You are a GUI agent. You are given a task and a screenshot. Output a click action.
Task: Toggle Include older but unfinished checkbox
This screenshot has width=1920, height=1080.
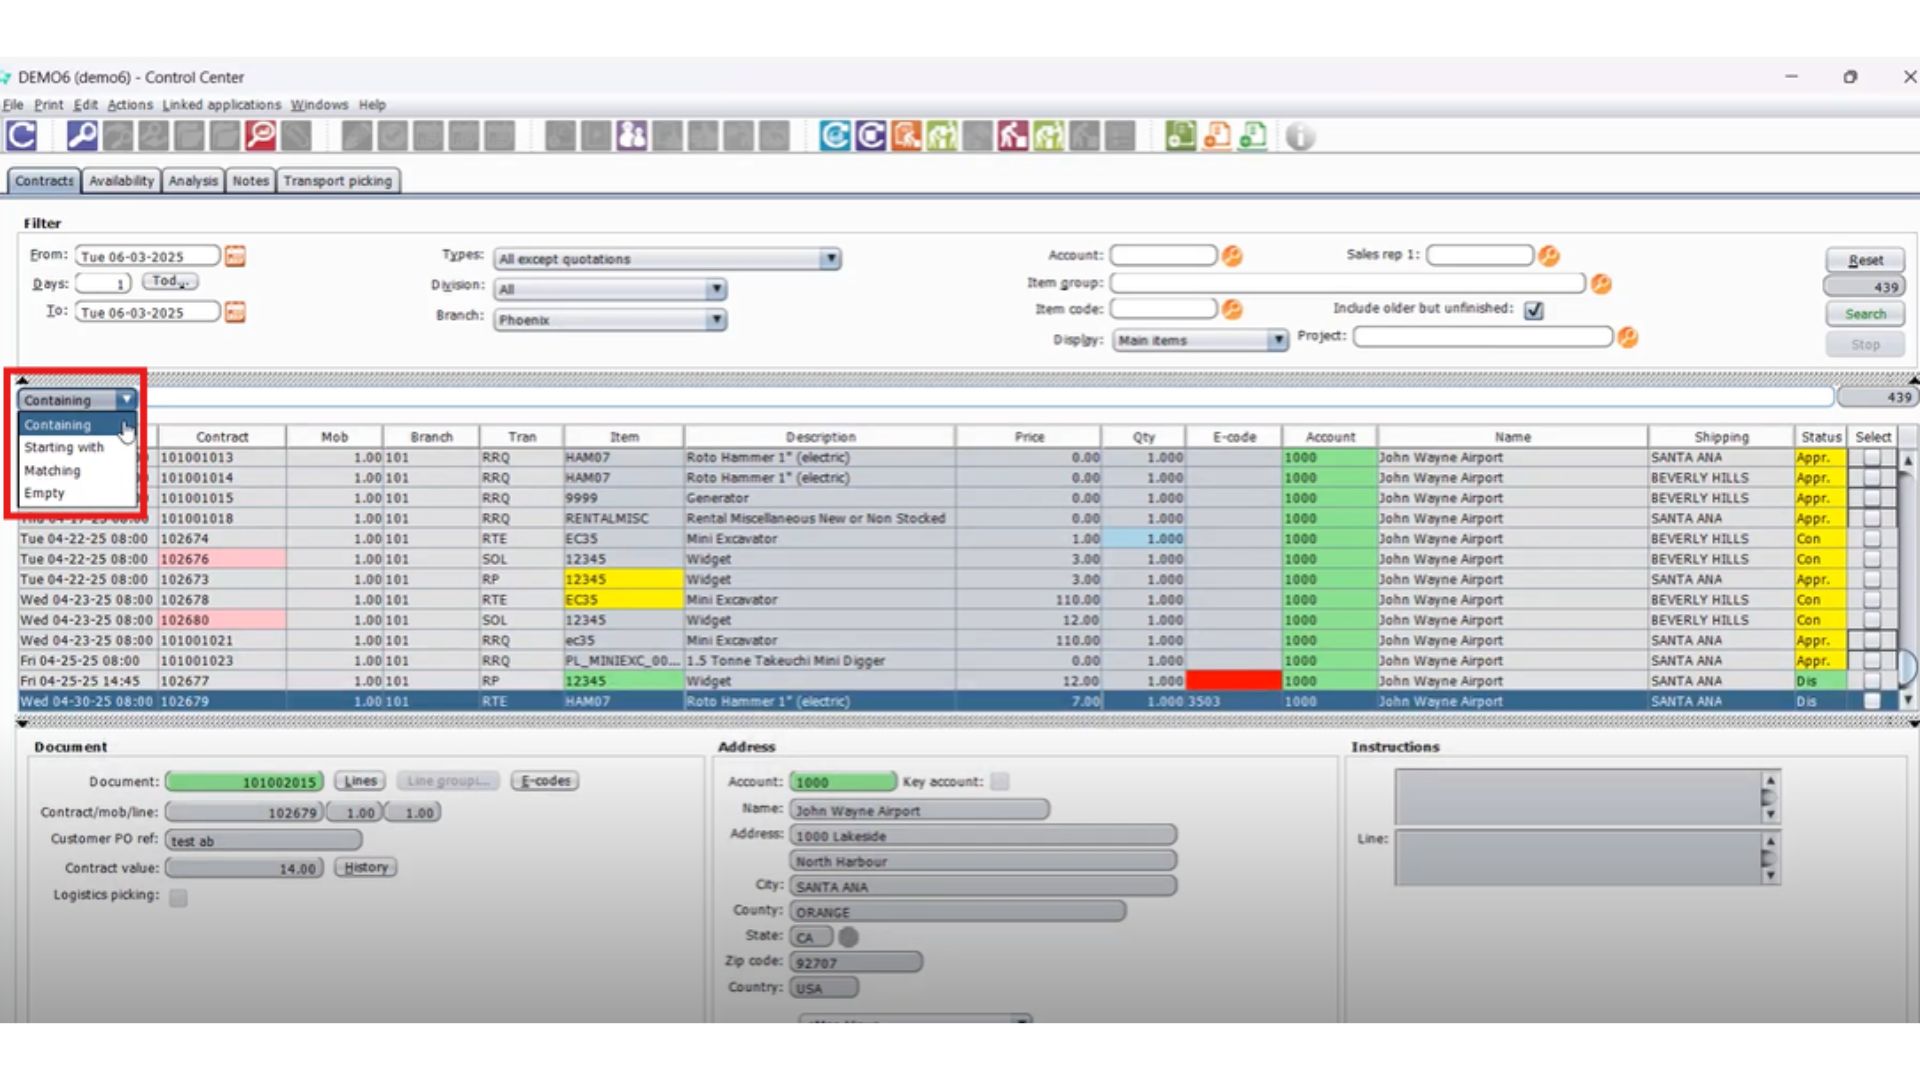click(x=1534, y=310)
